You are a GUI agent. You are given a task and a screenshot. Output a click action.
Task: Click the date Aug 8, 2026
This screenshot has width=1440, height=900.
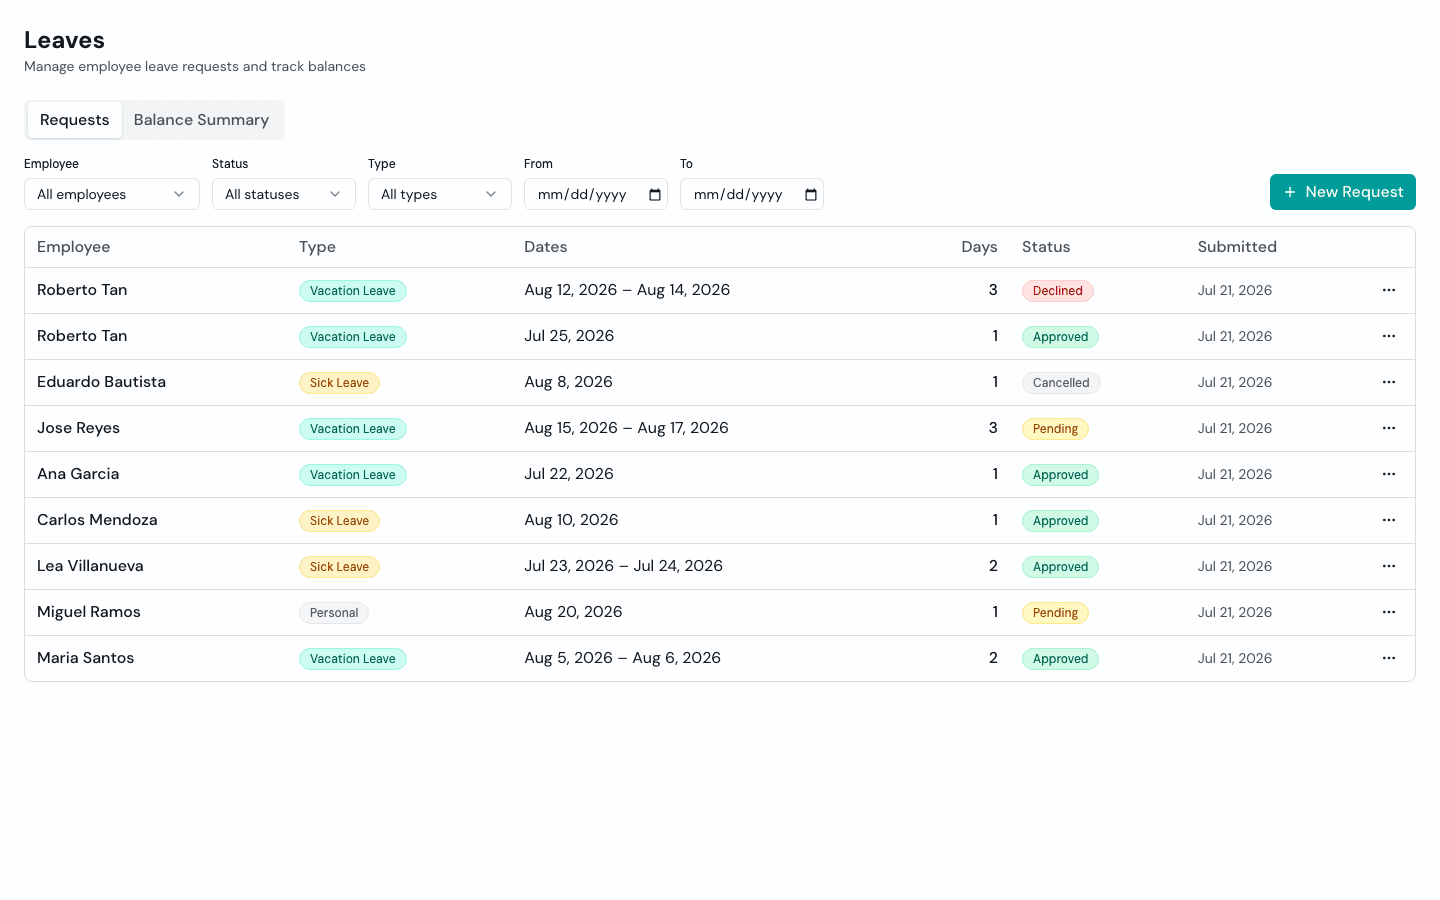point(568,382)
